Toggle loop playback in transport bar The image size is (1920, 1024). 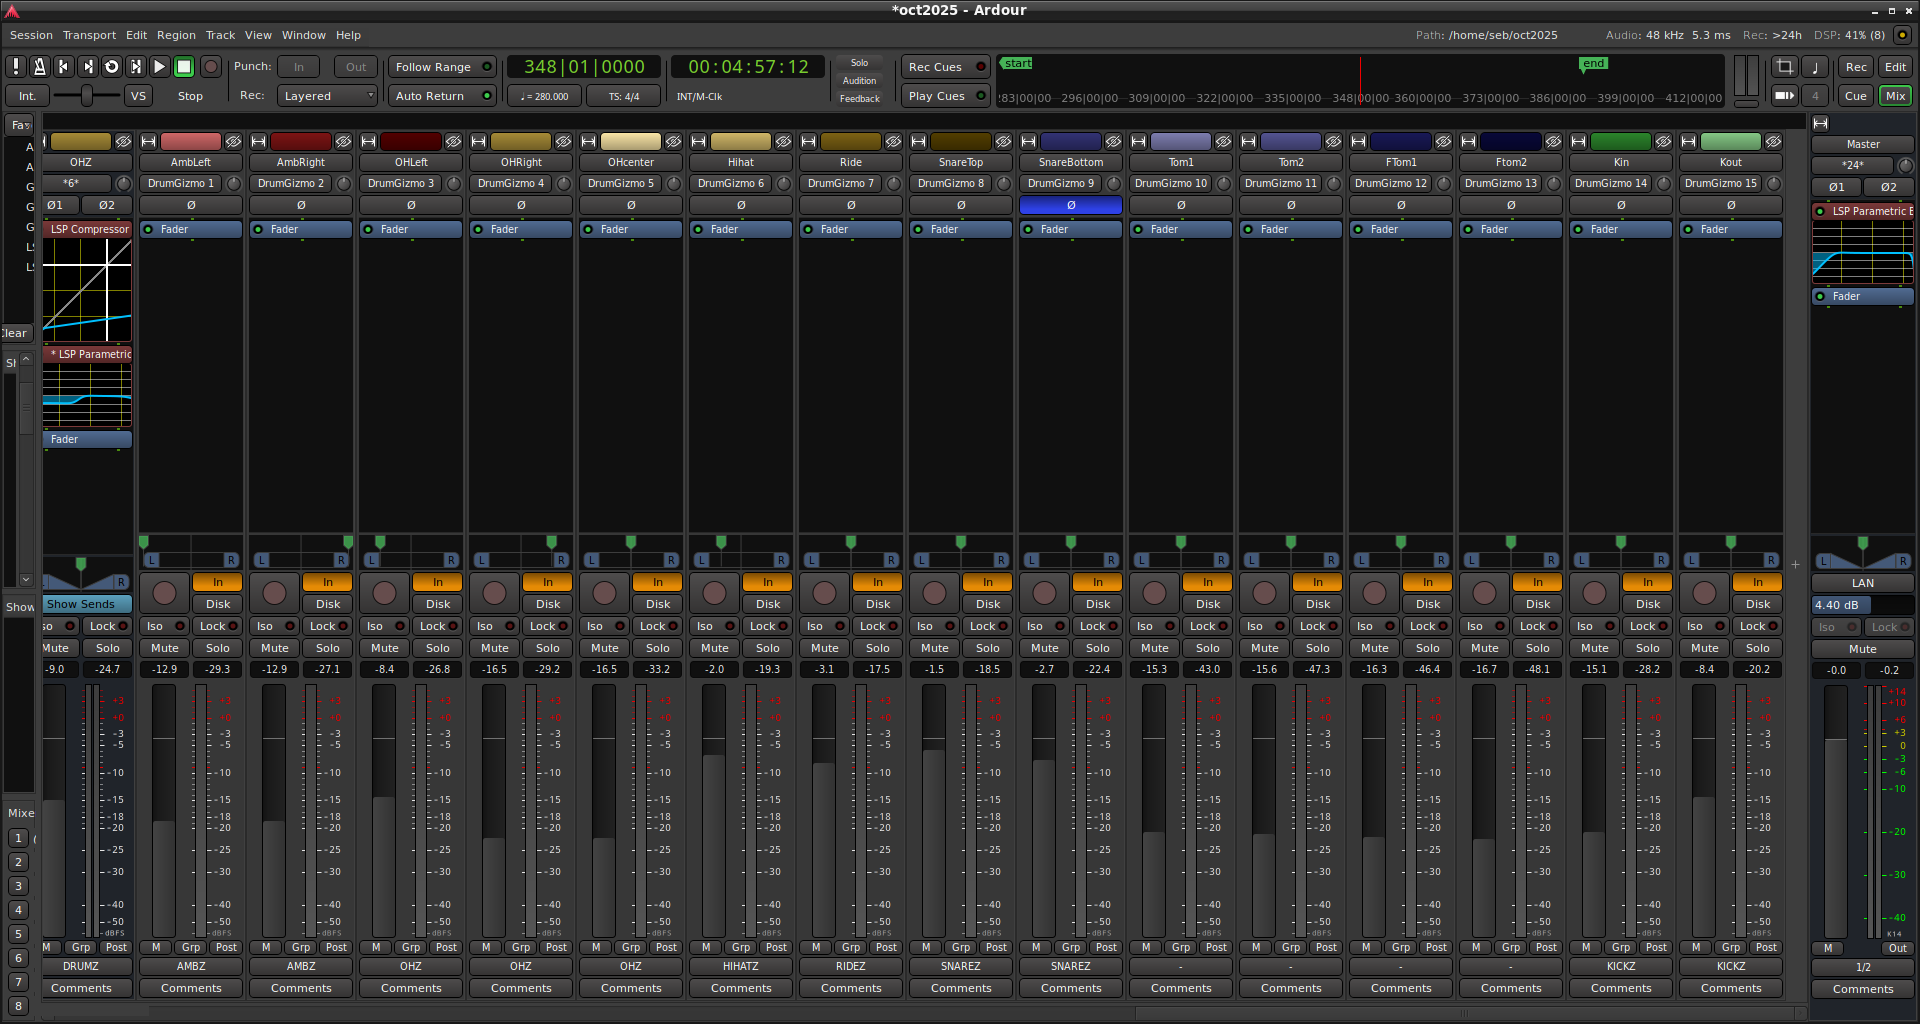coord(112,67)
